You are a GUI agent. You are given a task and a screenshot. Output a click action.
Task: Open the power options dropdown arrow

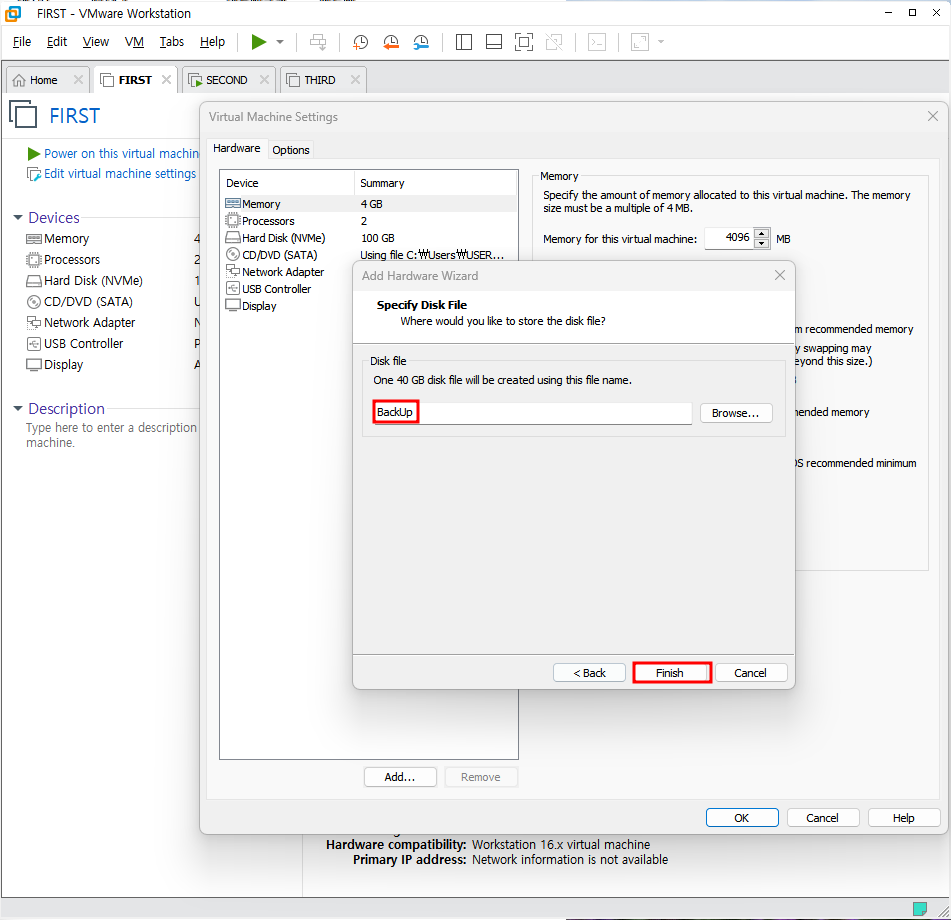coord(280,42)
